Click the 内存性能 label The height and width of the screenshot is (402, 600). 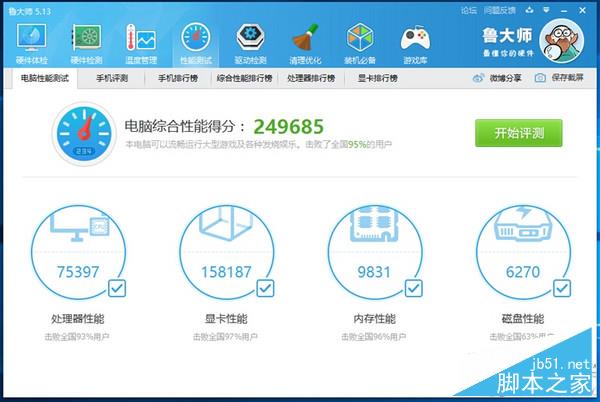375,319
